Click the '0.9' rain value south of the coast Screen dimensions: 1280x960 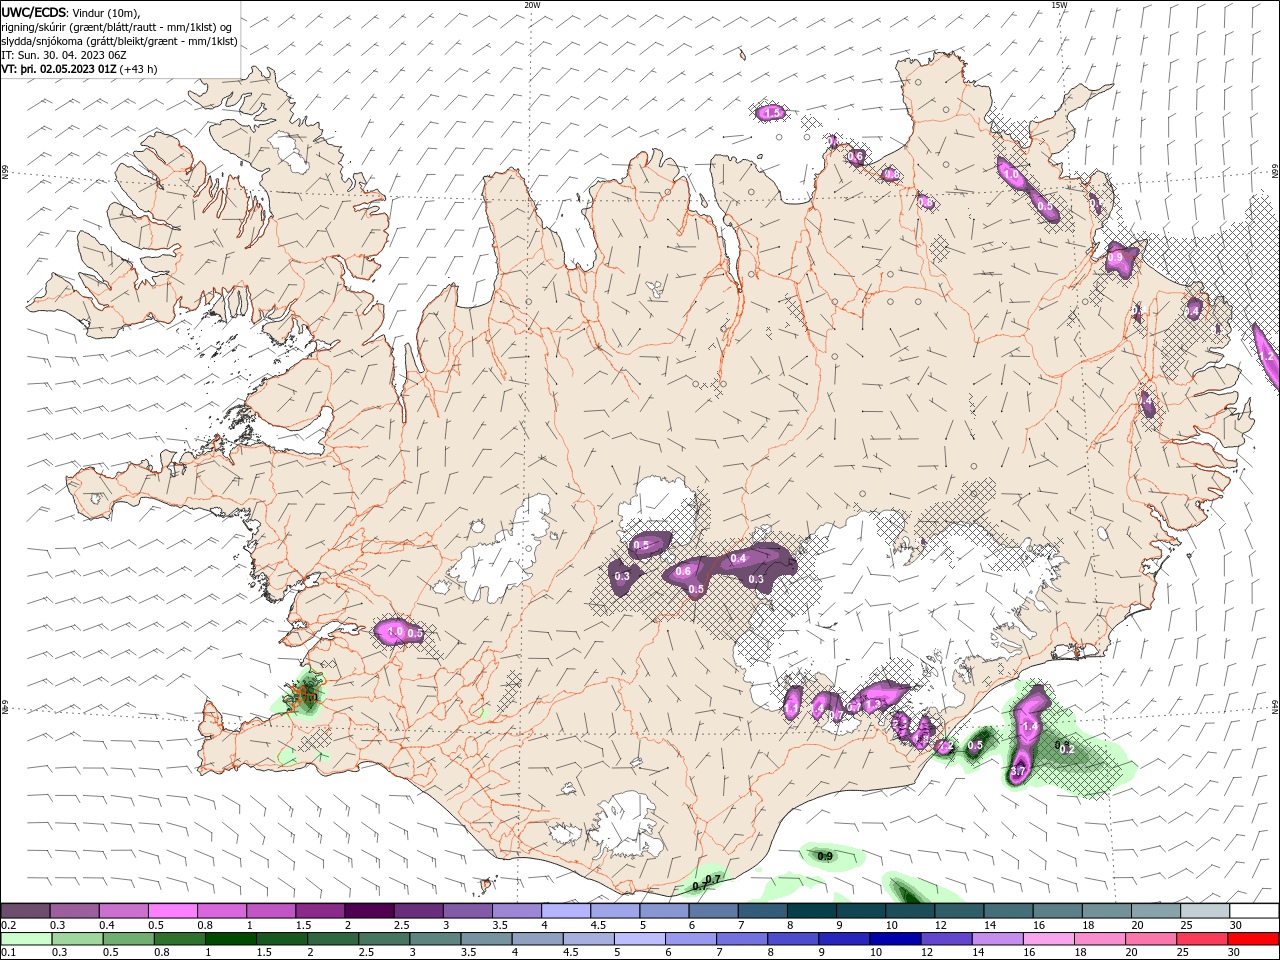pos(825,856)
